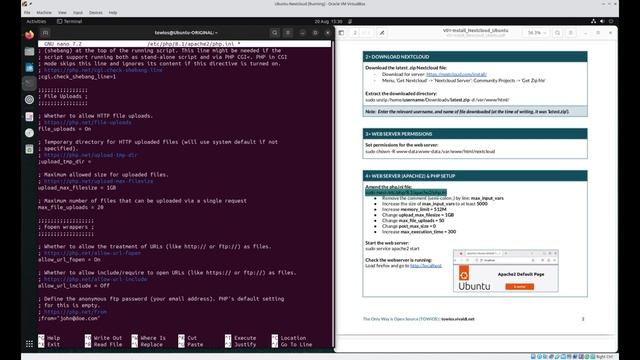Follow the http://localhost link in the document
The image size is (640, 360).
click(426, 266)
